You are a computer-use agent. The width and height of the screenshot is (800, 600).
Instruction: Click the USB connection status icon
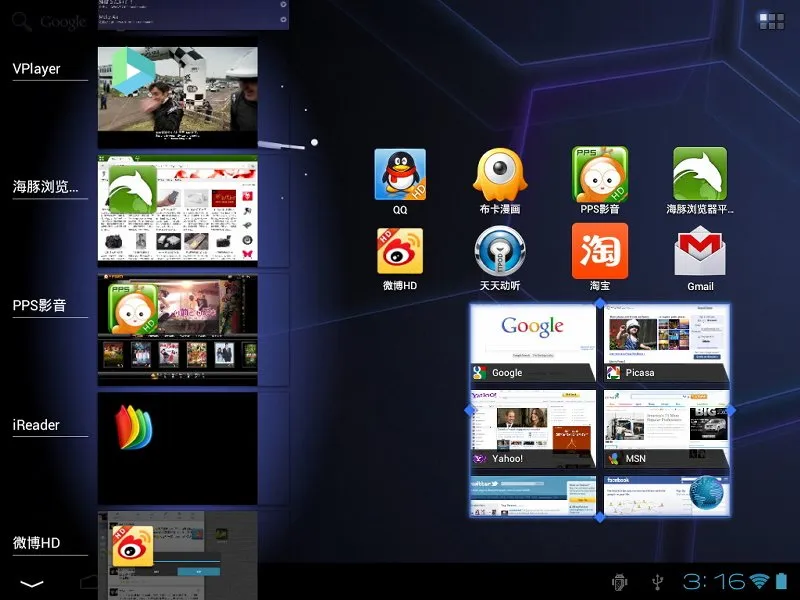tap(658, 582)
